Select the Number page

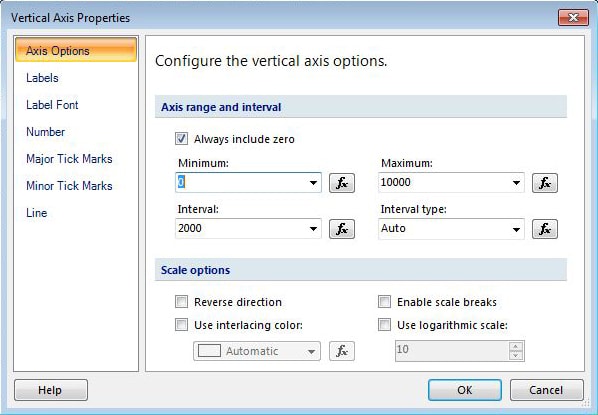(x=45, y=132)
